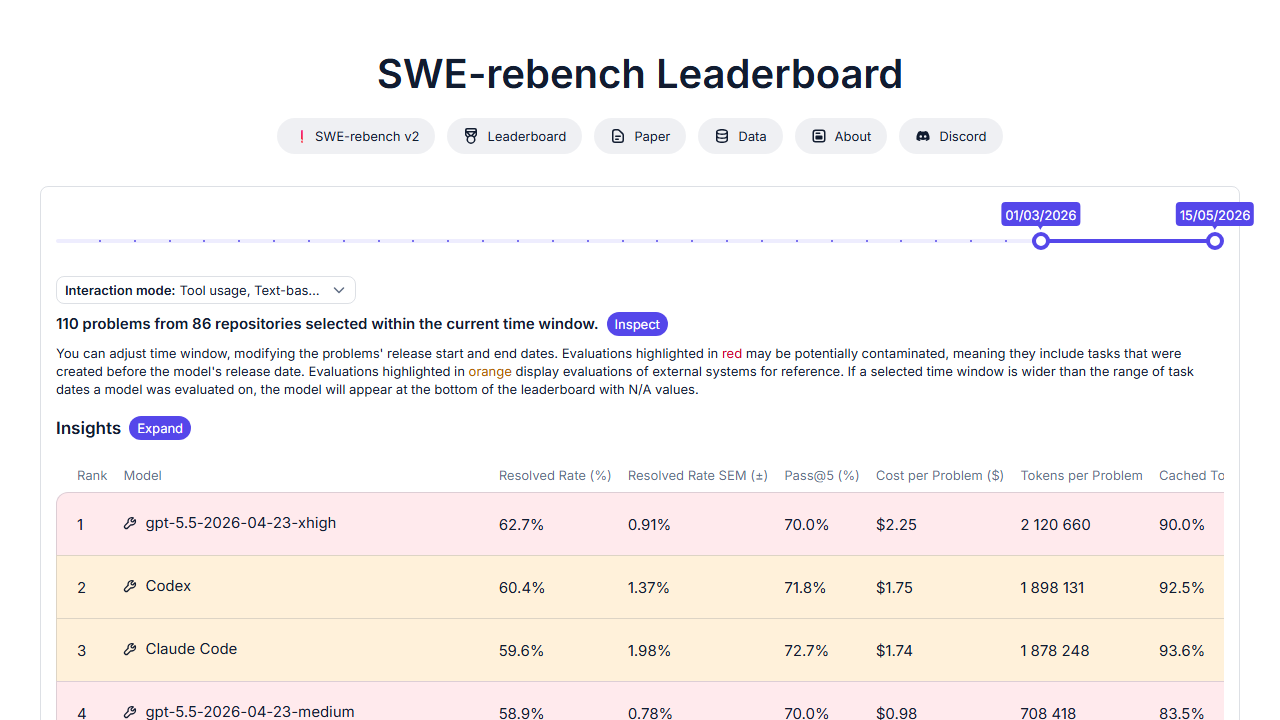Click the 1 898 131 tokens value
Image resolution: width=1280 pixels, height=720 pixels.
tap(1053, 587)
